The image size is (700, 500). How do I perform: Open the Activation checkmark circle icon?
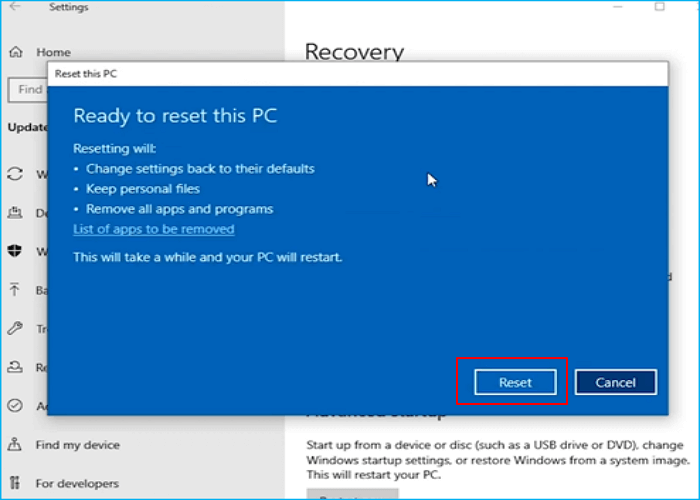tap(16, 406)
